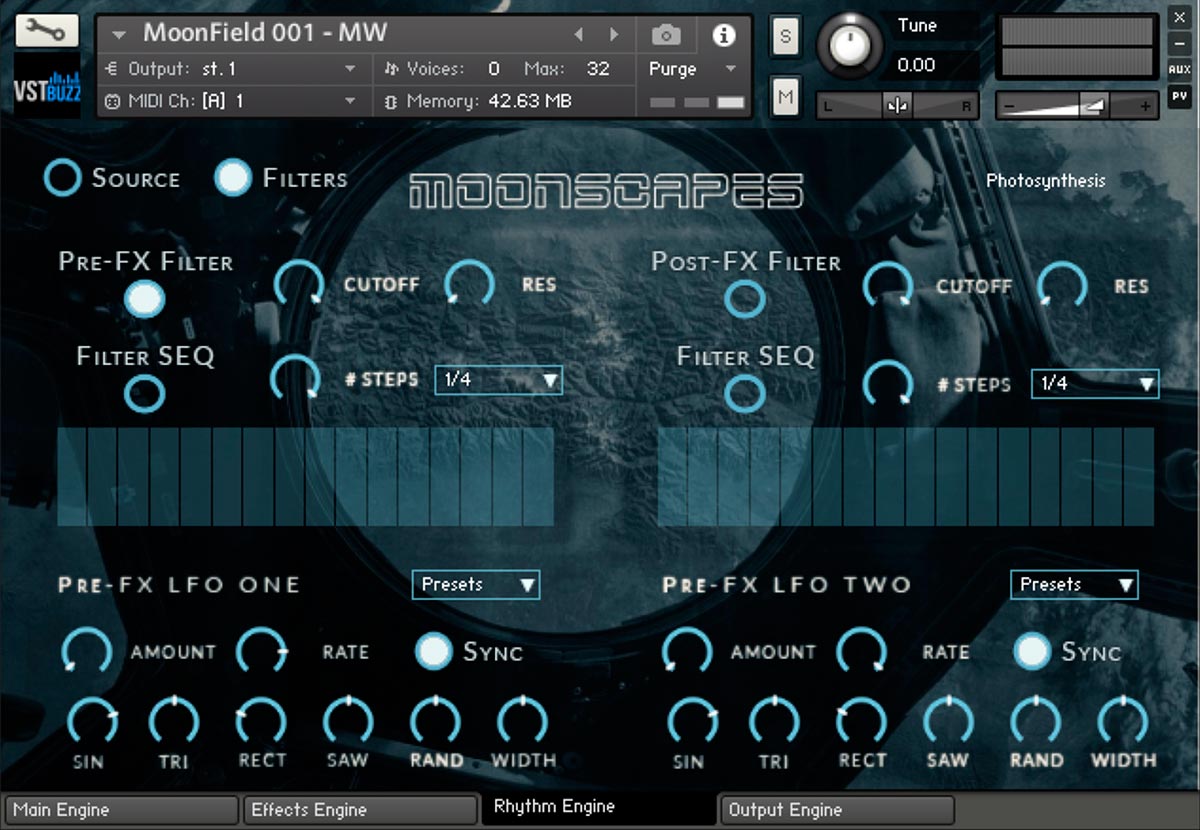
Task: Click the camera snapshot icon
Action: click(x=666, y=35)
